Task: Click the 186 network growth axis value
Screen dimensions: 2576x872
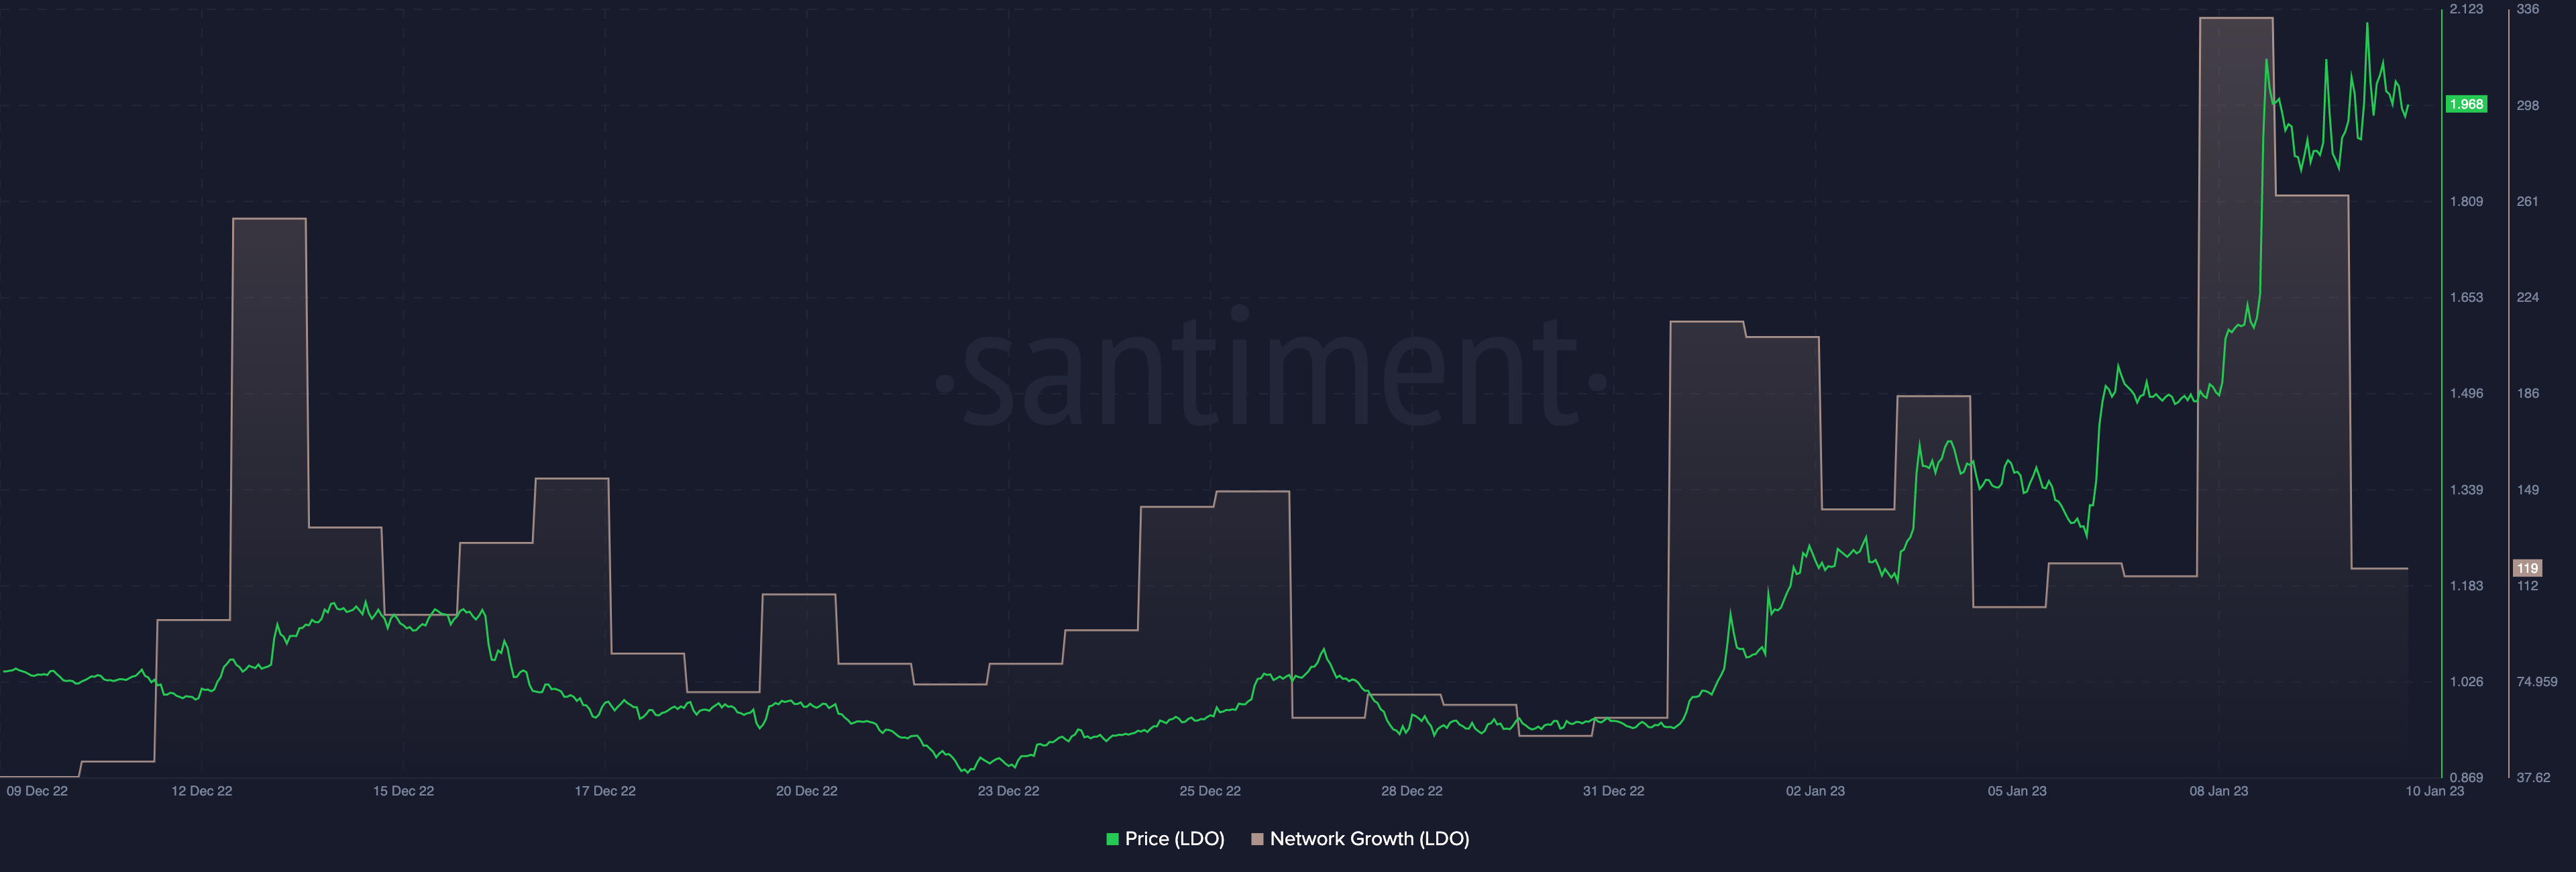Action: [x=2527, y=393]
